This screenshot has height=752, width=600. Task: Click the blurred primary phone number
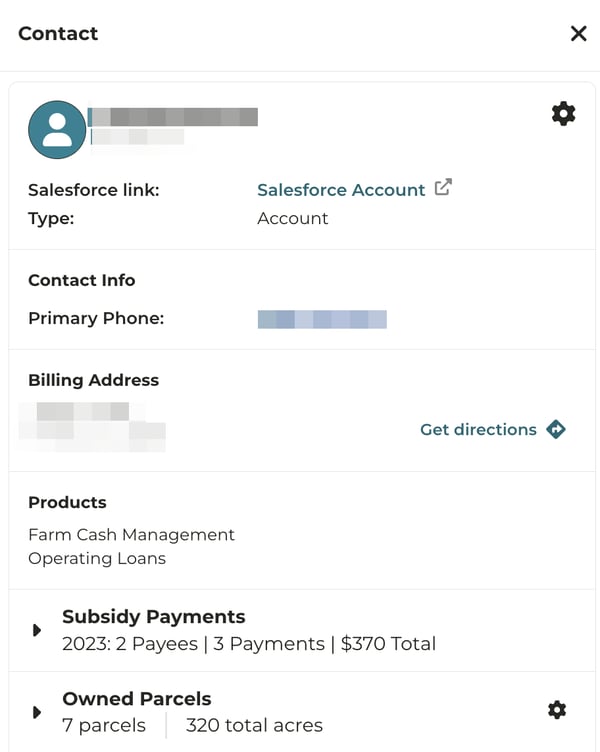point(322,320)
